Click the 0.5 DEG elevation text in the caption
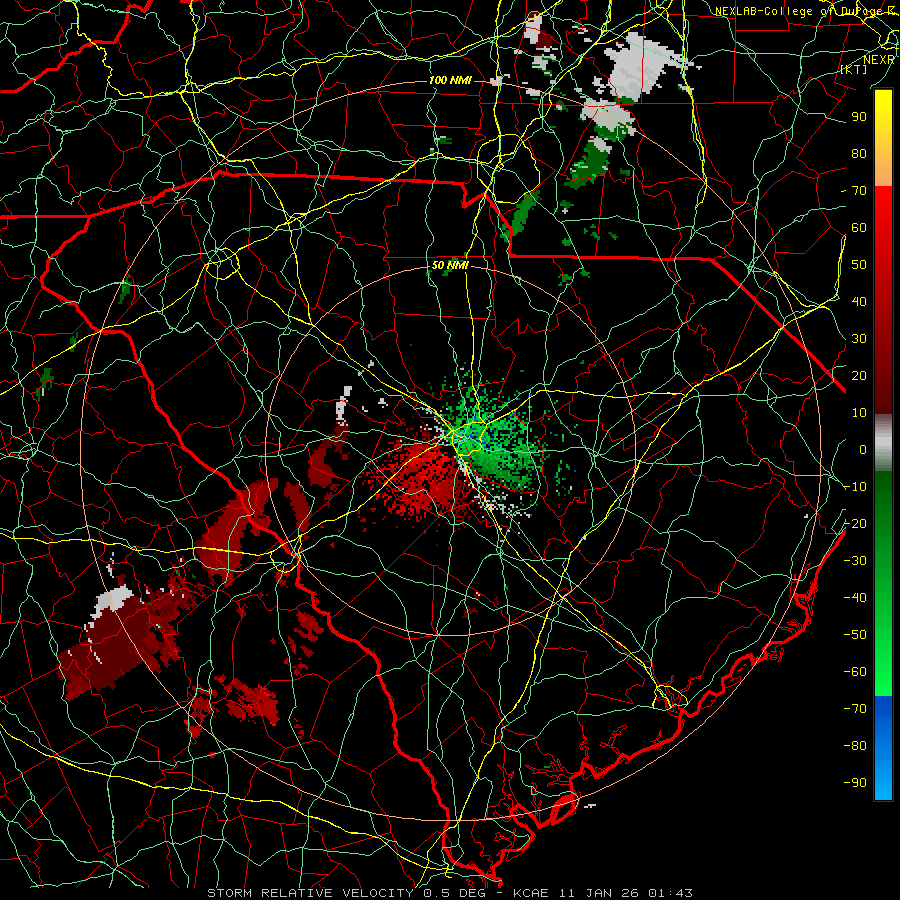Viewport: 900px width, 900px height. pos(455,893)
